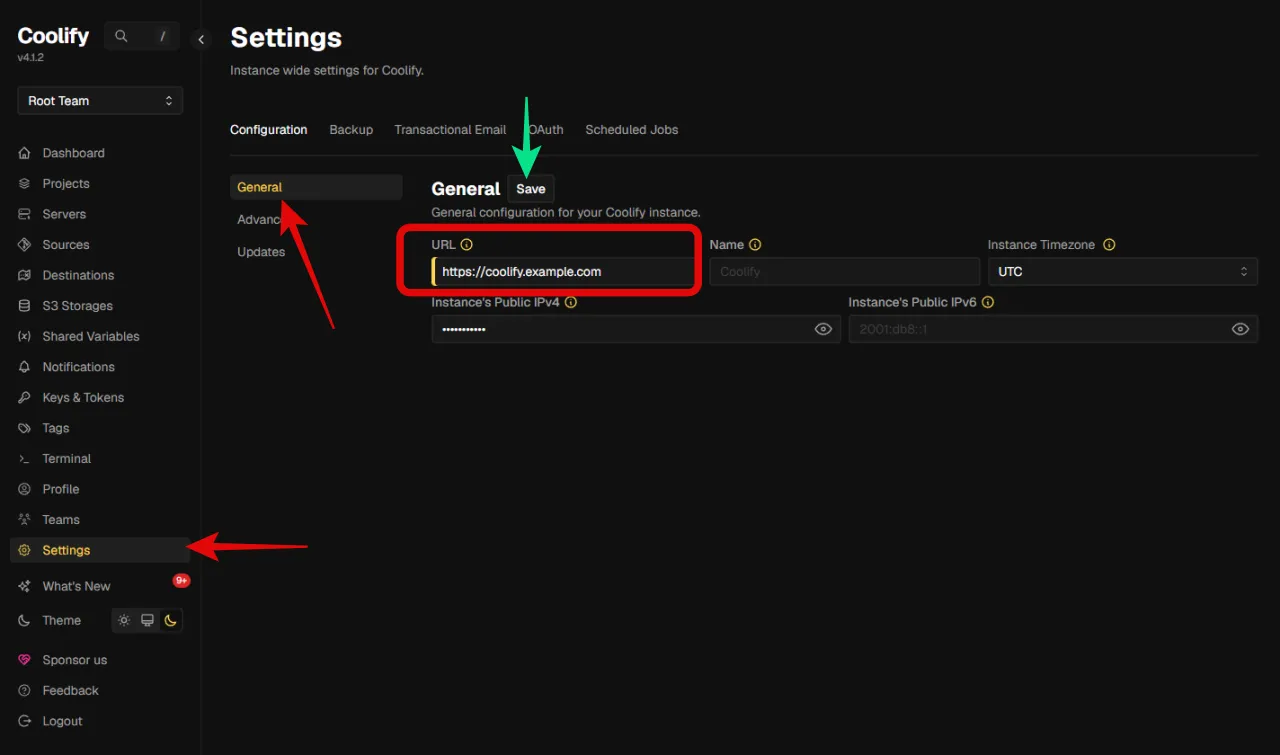This screenshot has width=1280, height=755.
Task: Switch to the Backup tab
Action: coord(351,130)
